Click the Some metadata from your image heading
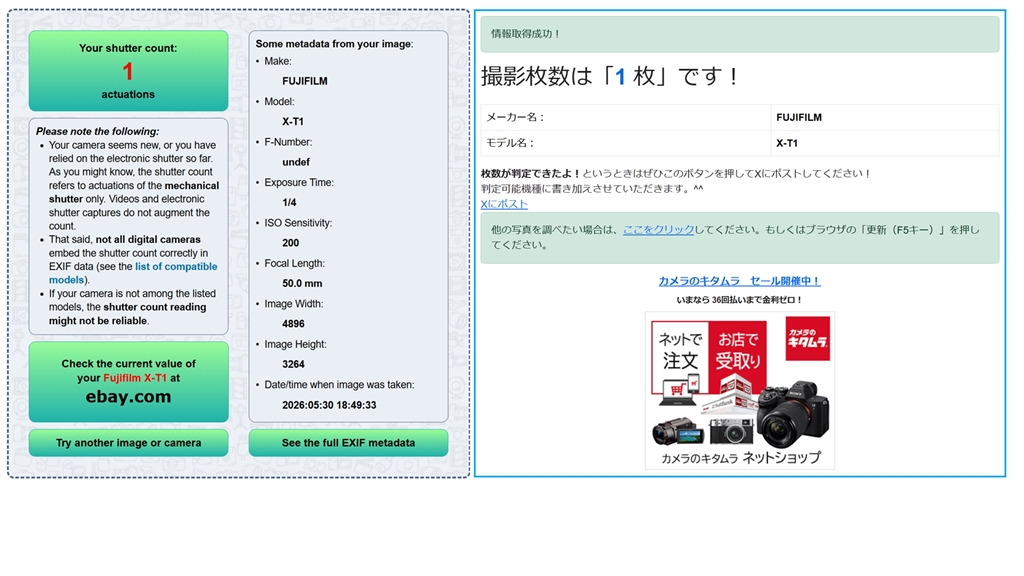Image resolution: width=1024 pixels, height=576 pixels. pos(334,44)
